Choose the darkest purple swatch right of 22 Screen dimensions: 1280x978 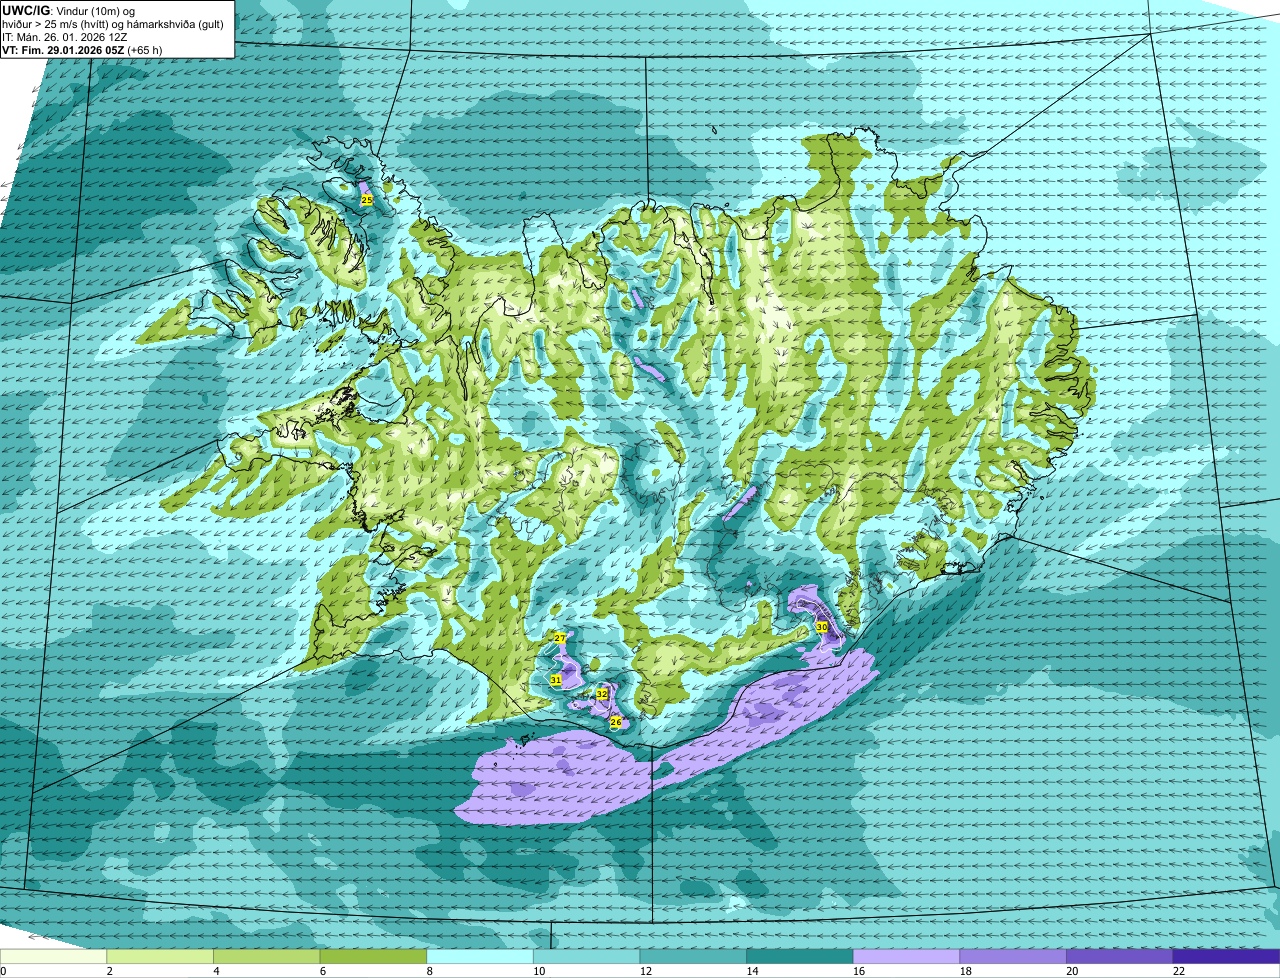pyautogui.click(x=1226, y=956)
